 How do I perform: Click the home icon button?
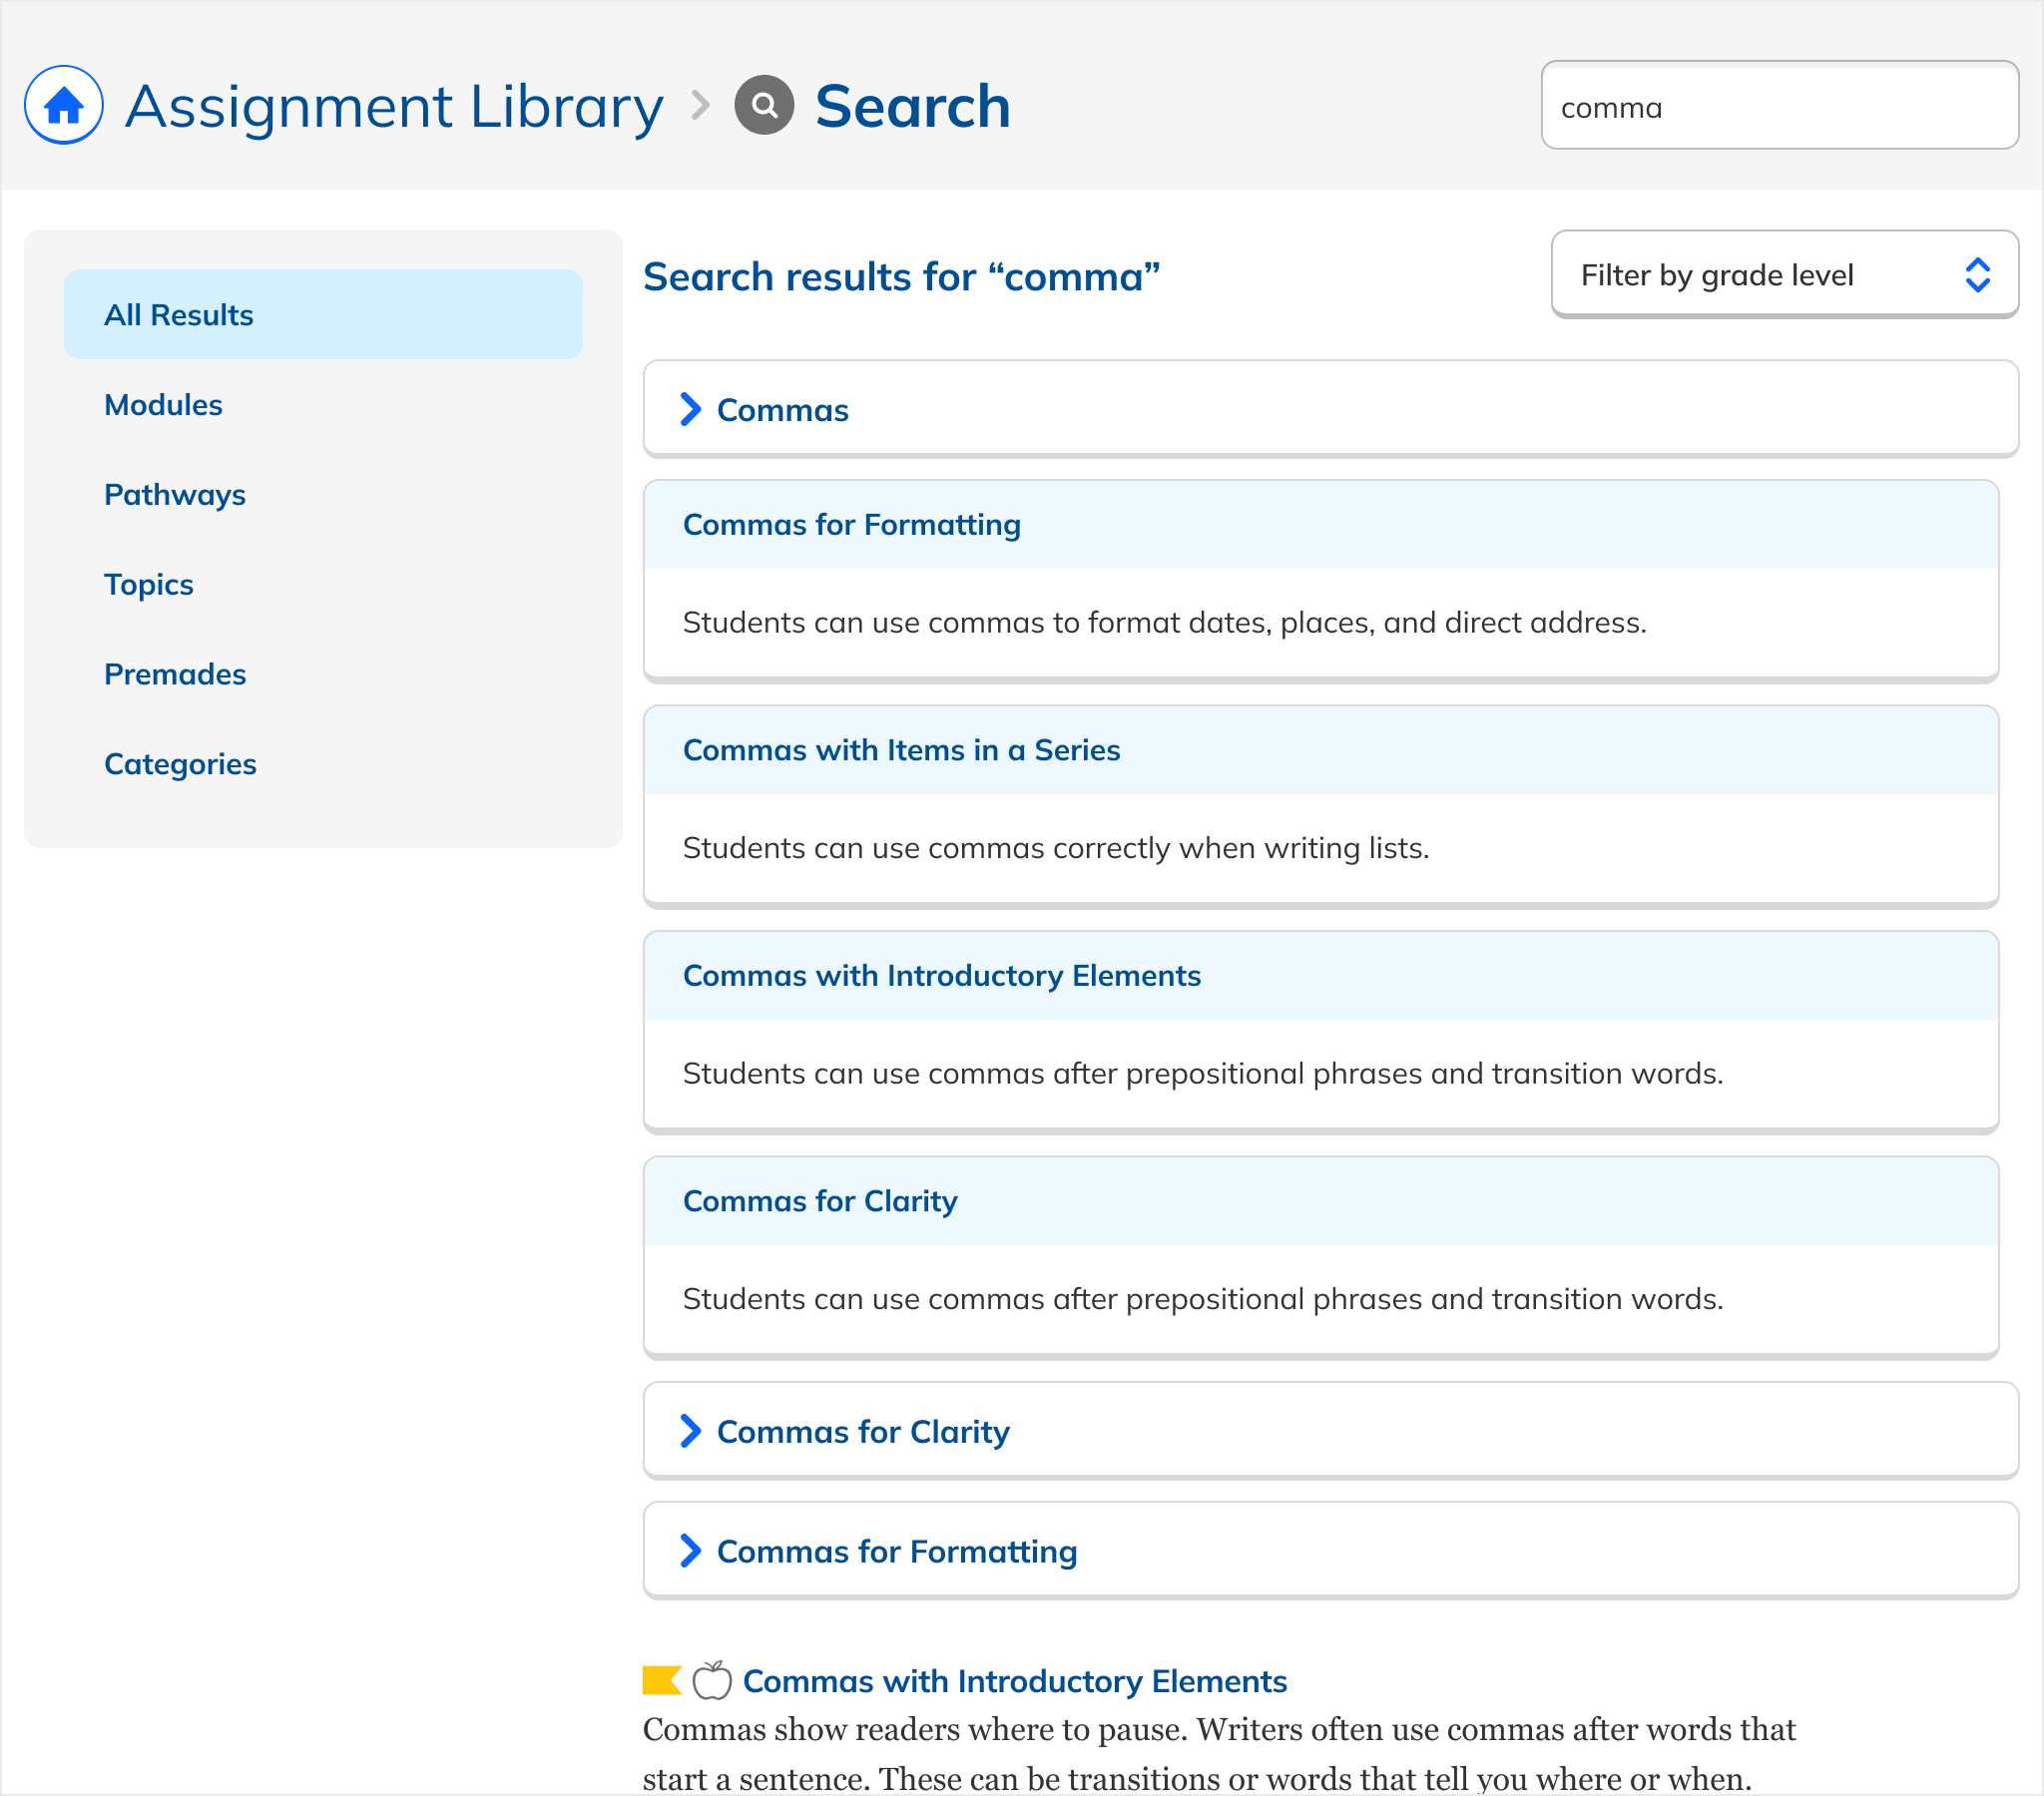pyautogui.click(x=63, y=105)
